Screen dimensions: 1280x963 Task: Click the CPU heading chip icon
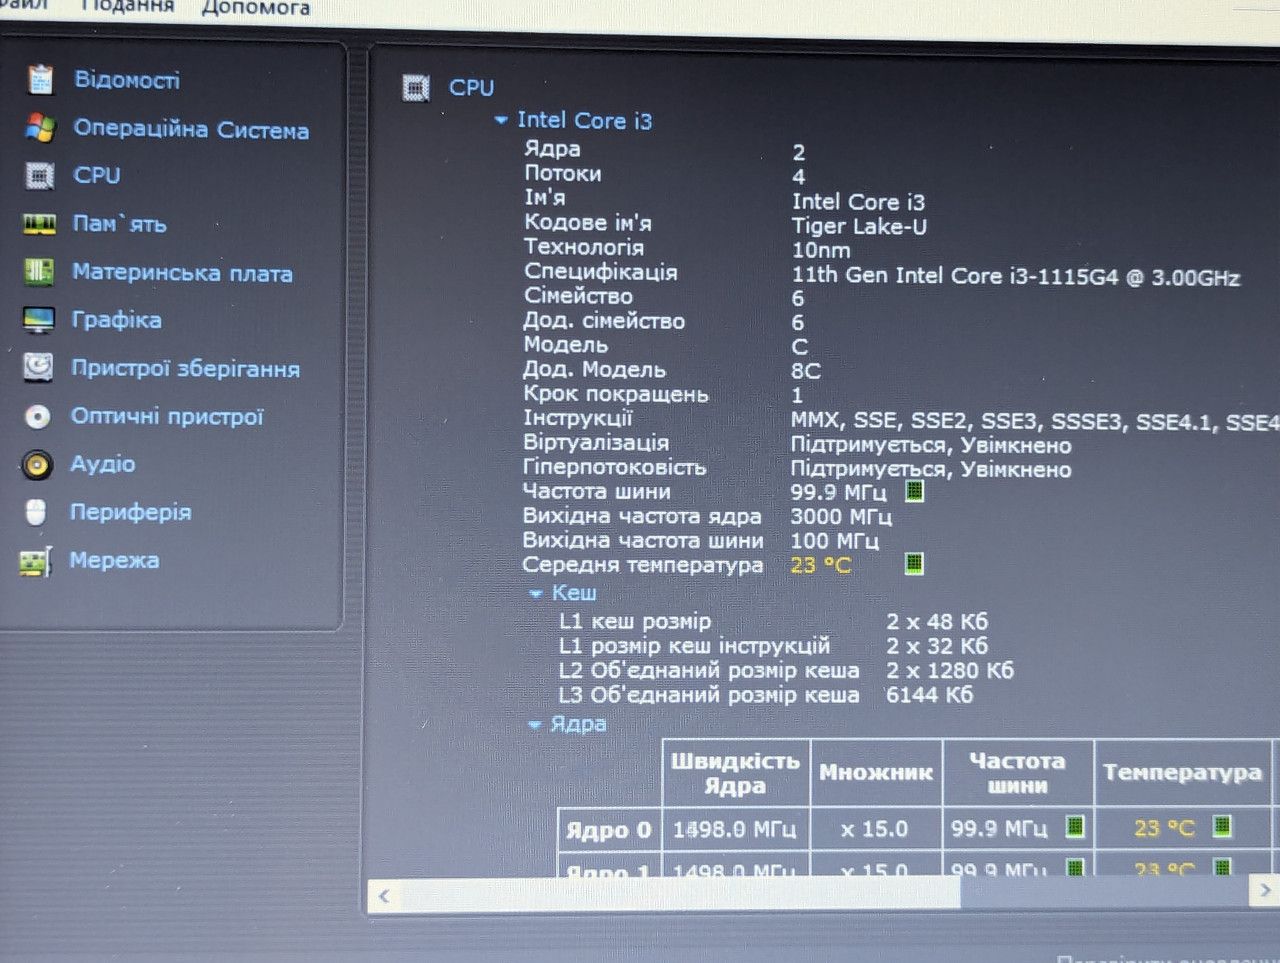(416, 88)
